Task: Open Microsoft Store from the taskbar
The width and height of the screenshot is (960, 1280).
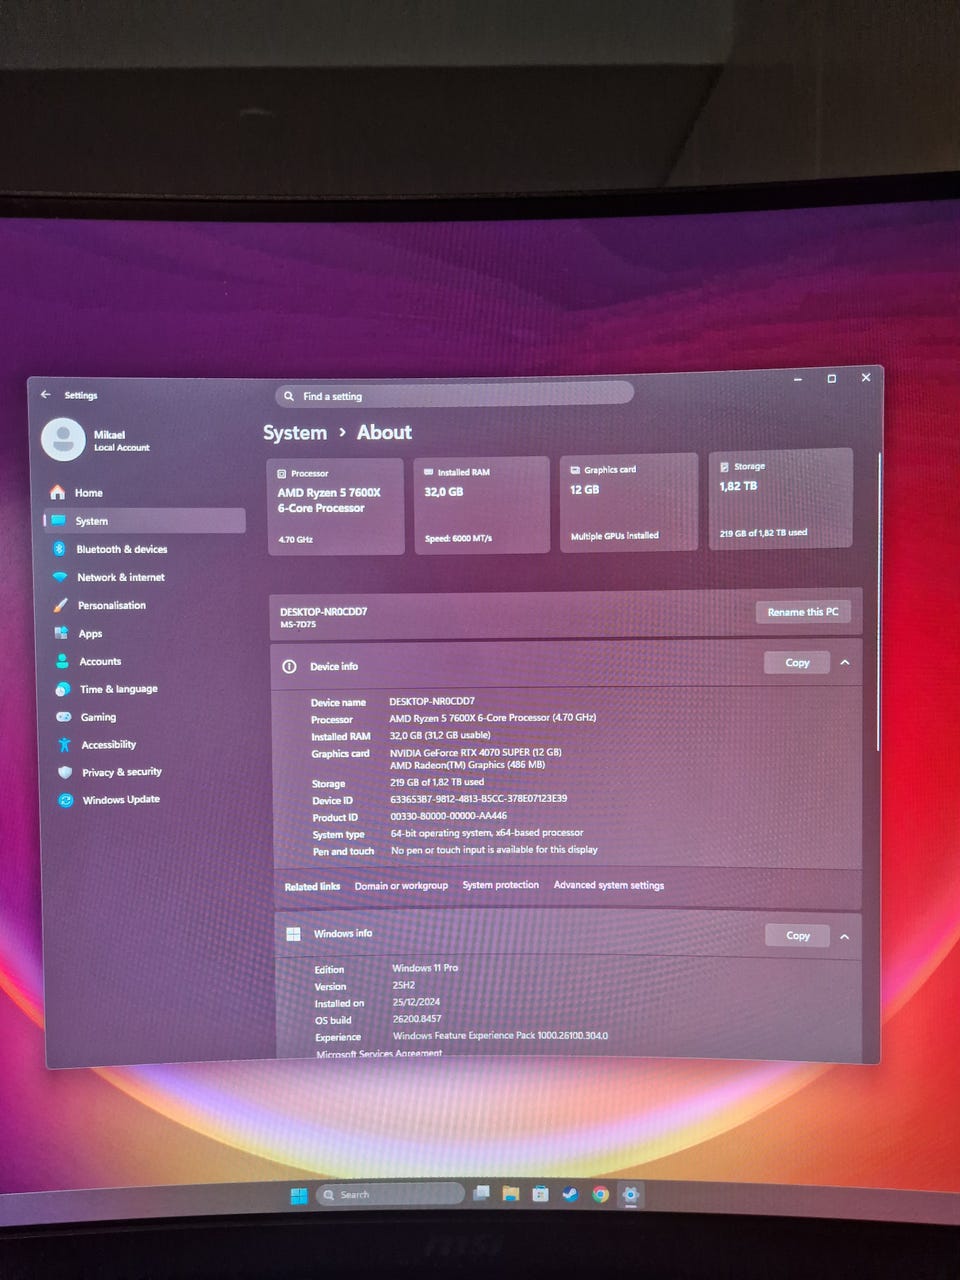Action: click(540, 1193)
